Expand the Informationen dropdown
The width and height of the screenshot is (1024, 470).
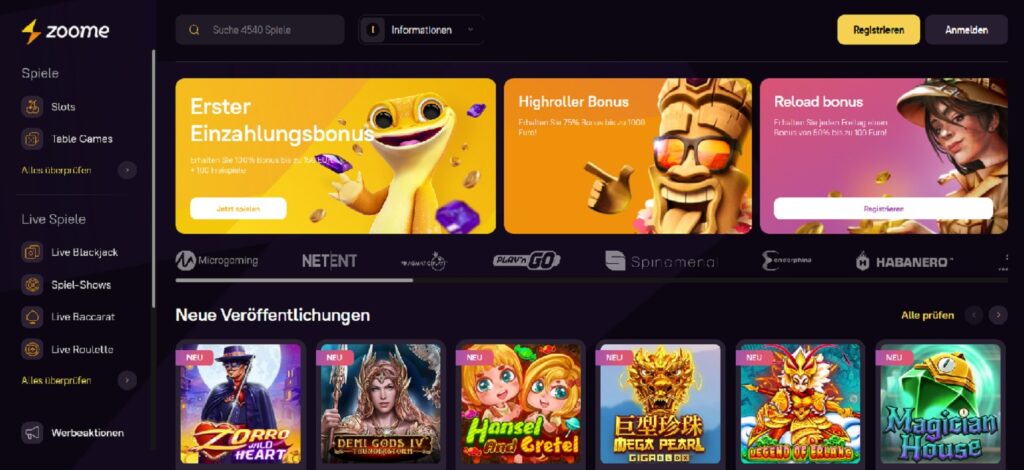pos(421,29)
